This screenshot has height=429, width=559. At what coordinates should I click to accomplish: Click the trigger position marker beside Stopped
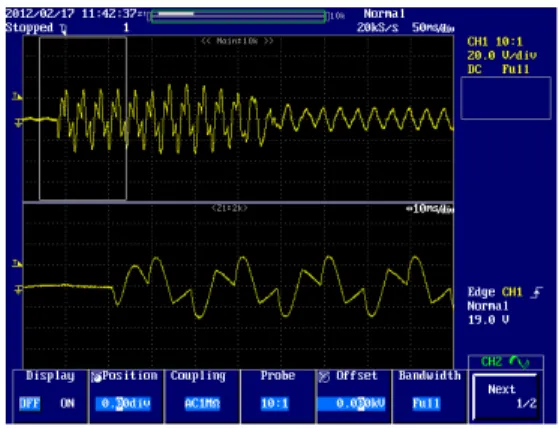point(63,29)
